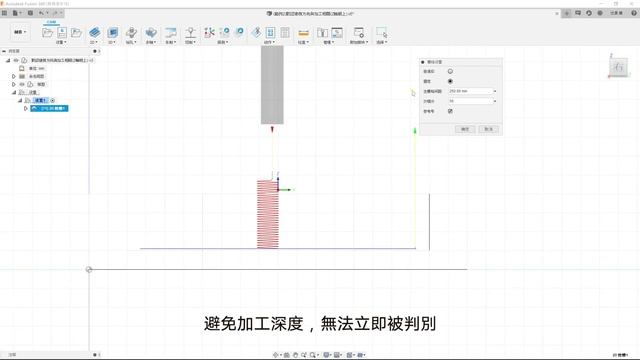Click the ViewCube face at top right of the canvas
This screenshot has width=640, height=360.
click(x=618, y=67)
